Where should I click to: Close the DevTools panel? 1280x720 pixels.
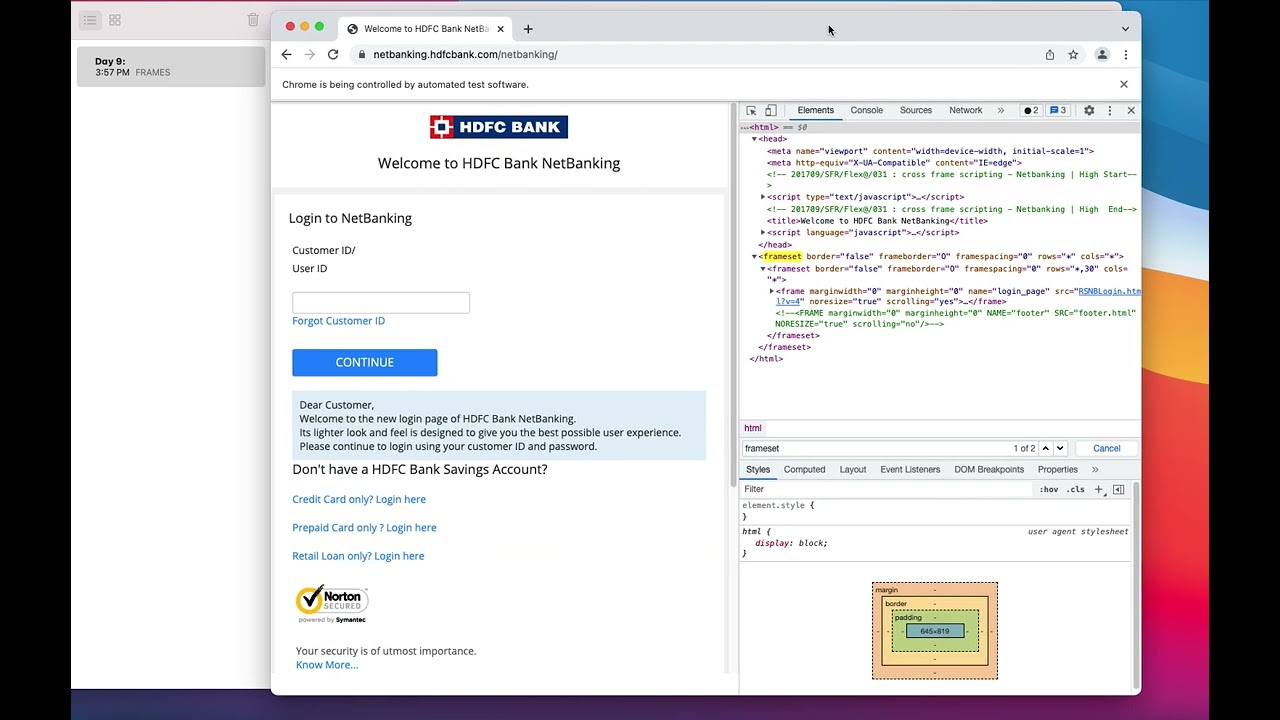(1131, 111)
